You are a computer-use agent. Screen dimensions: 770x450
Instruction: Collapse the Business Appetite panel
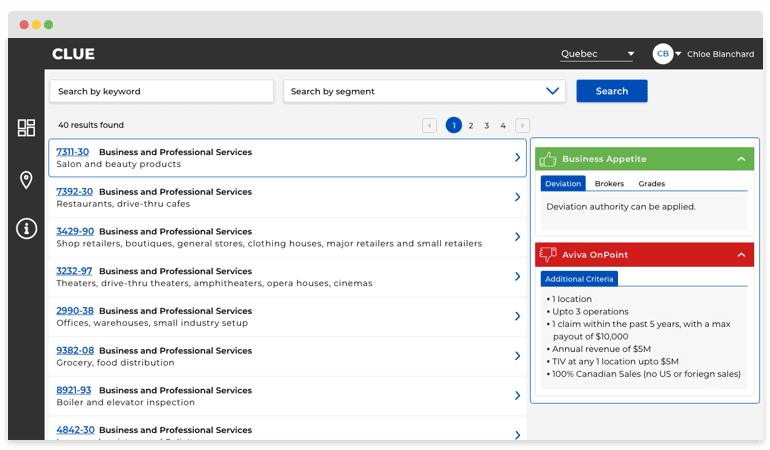(x=741, y=159)
